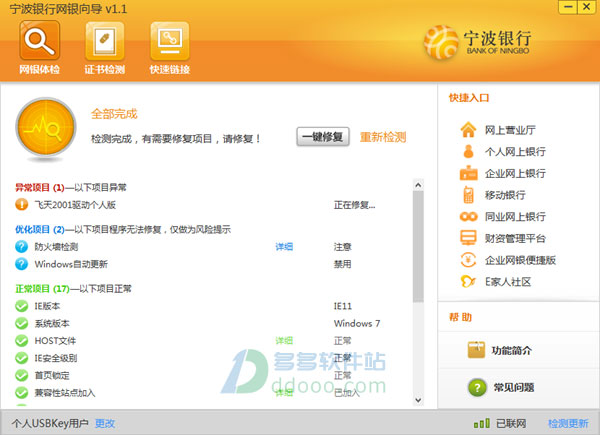This screenshot has height=435, width=600.
Task: Open the E家人社区 shortcut
Action: click(508, 282)
